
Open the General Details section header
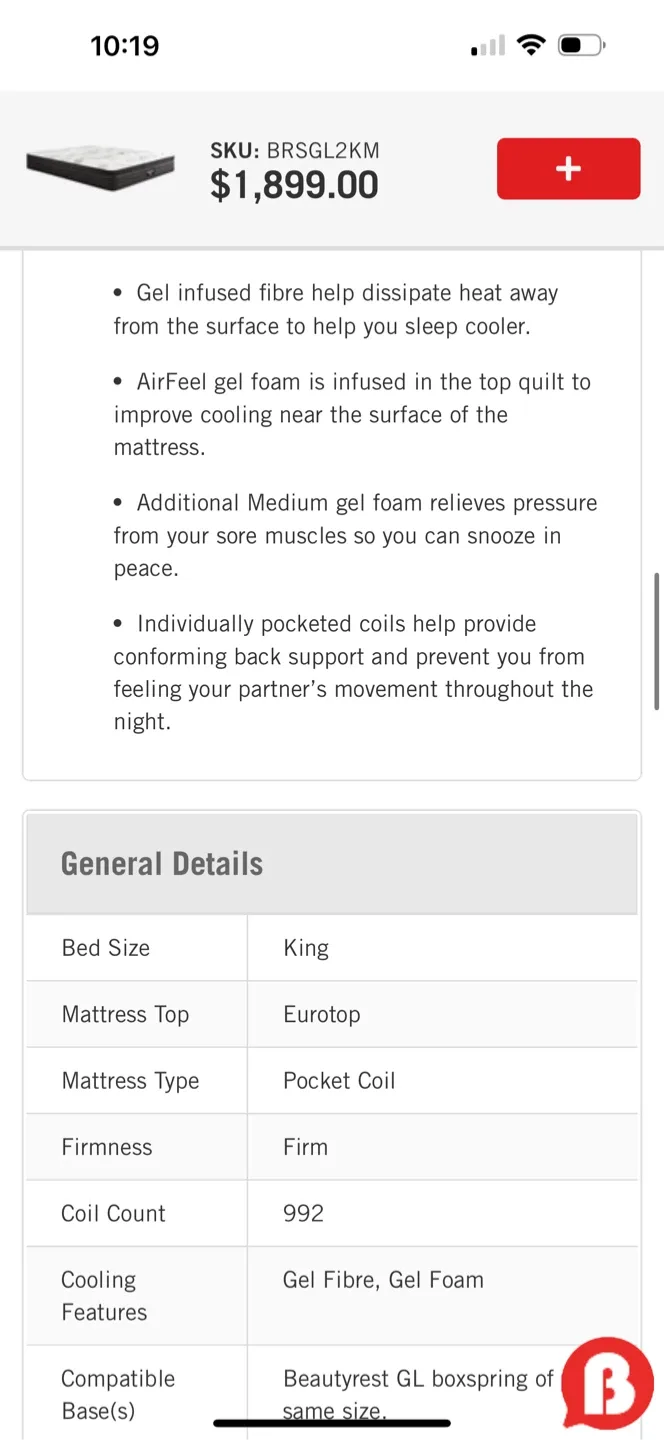162,862
